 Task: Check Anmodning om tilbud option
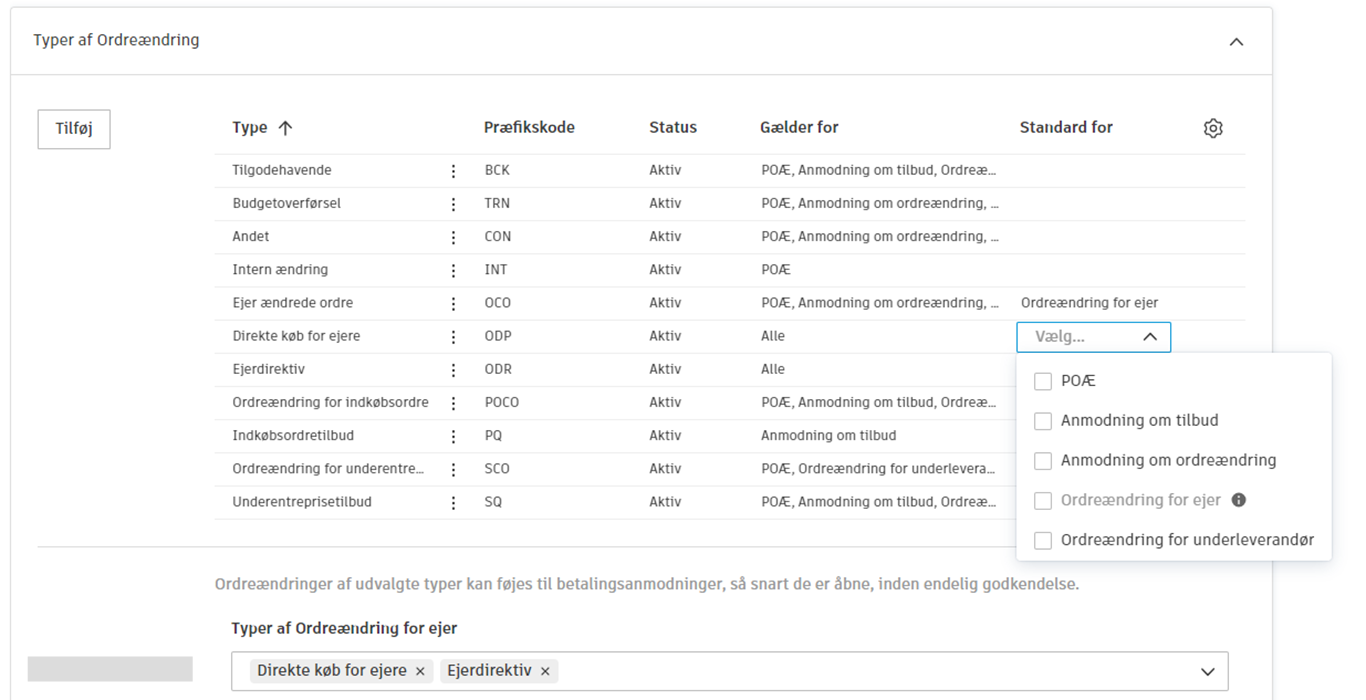(1043, 421)
